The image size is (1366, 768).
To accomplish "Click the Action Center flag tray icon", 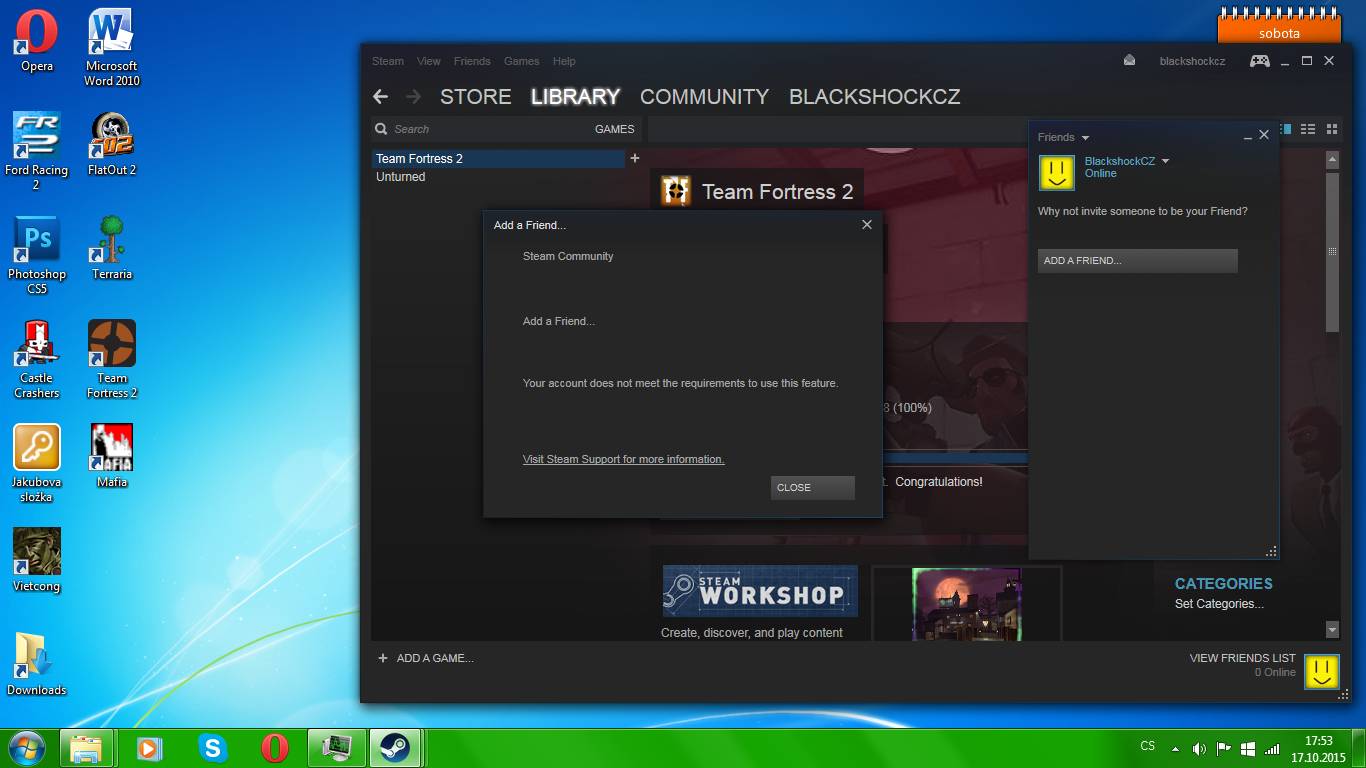I will (1224, 748).
